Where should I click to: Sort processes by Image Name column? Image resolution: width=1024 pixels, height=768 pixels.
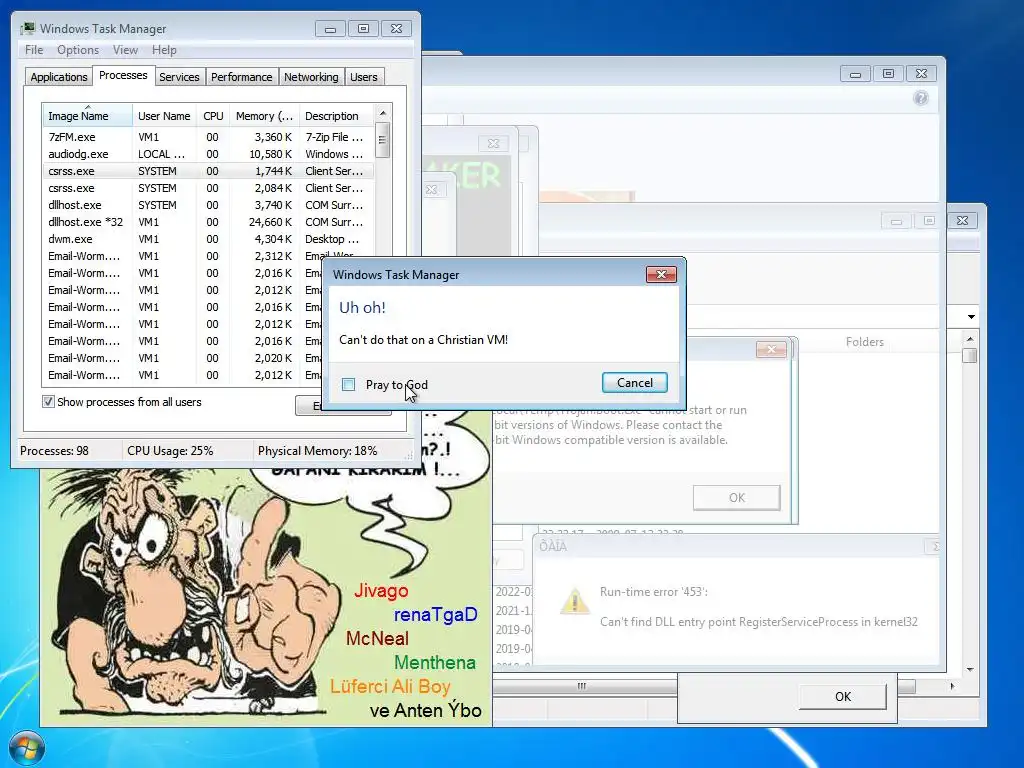88,116
